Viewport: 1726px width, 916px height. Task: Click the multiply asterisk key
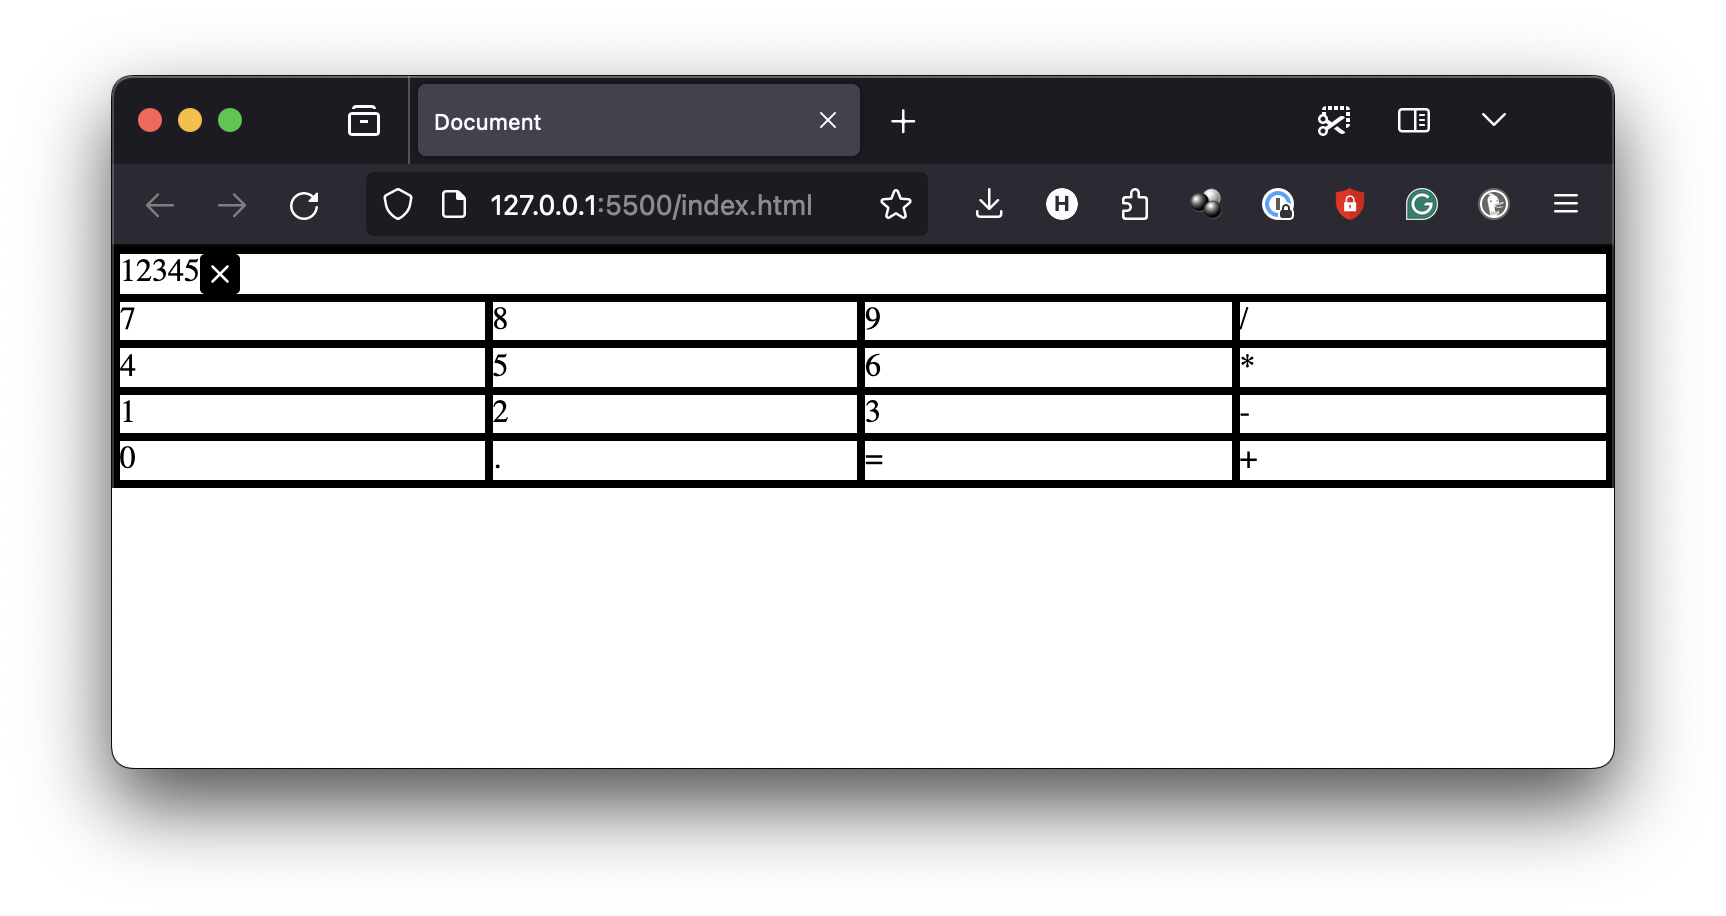tap(1423, 368)
